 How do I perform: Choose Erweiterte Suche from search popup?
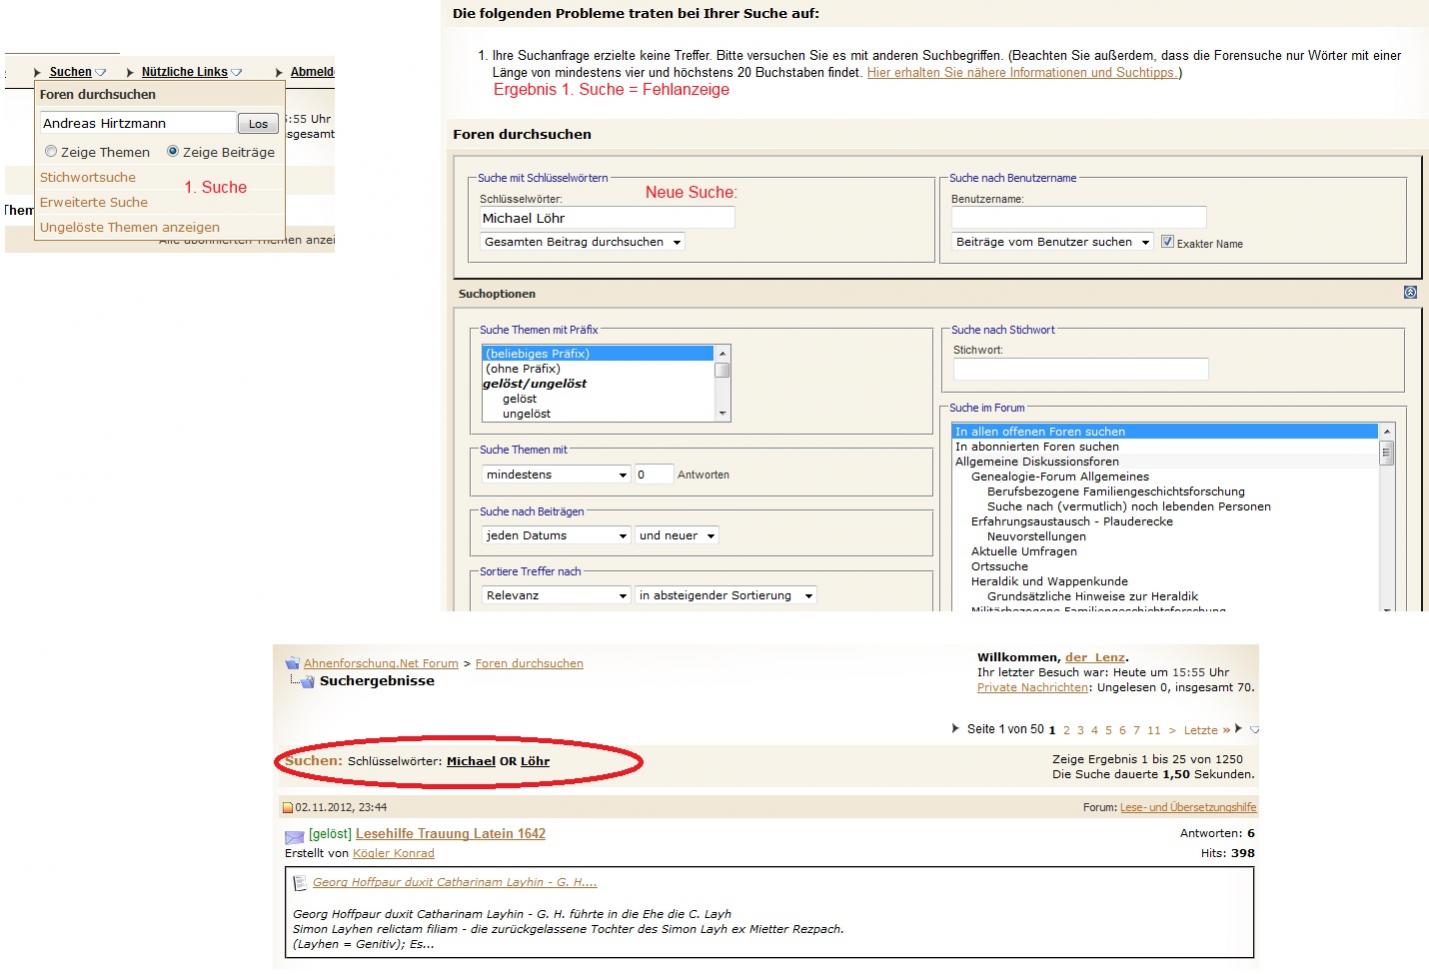point(94,202)
